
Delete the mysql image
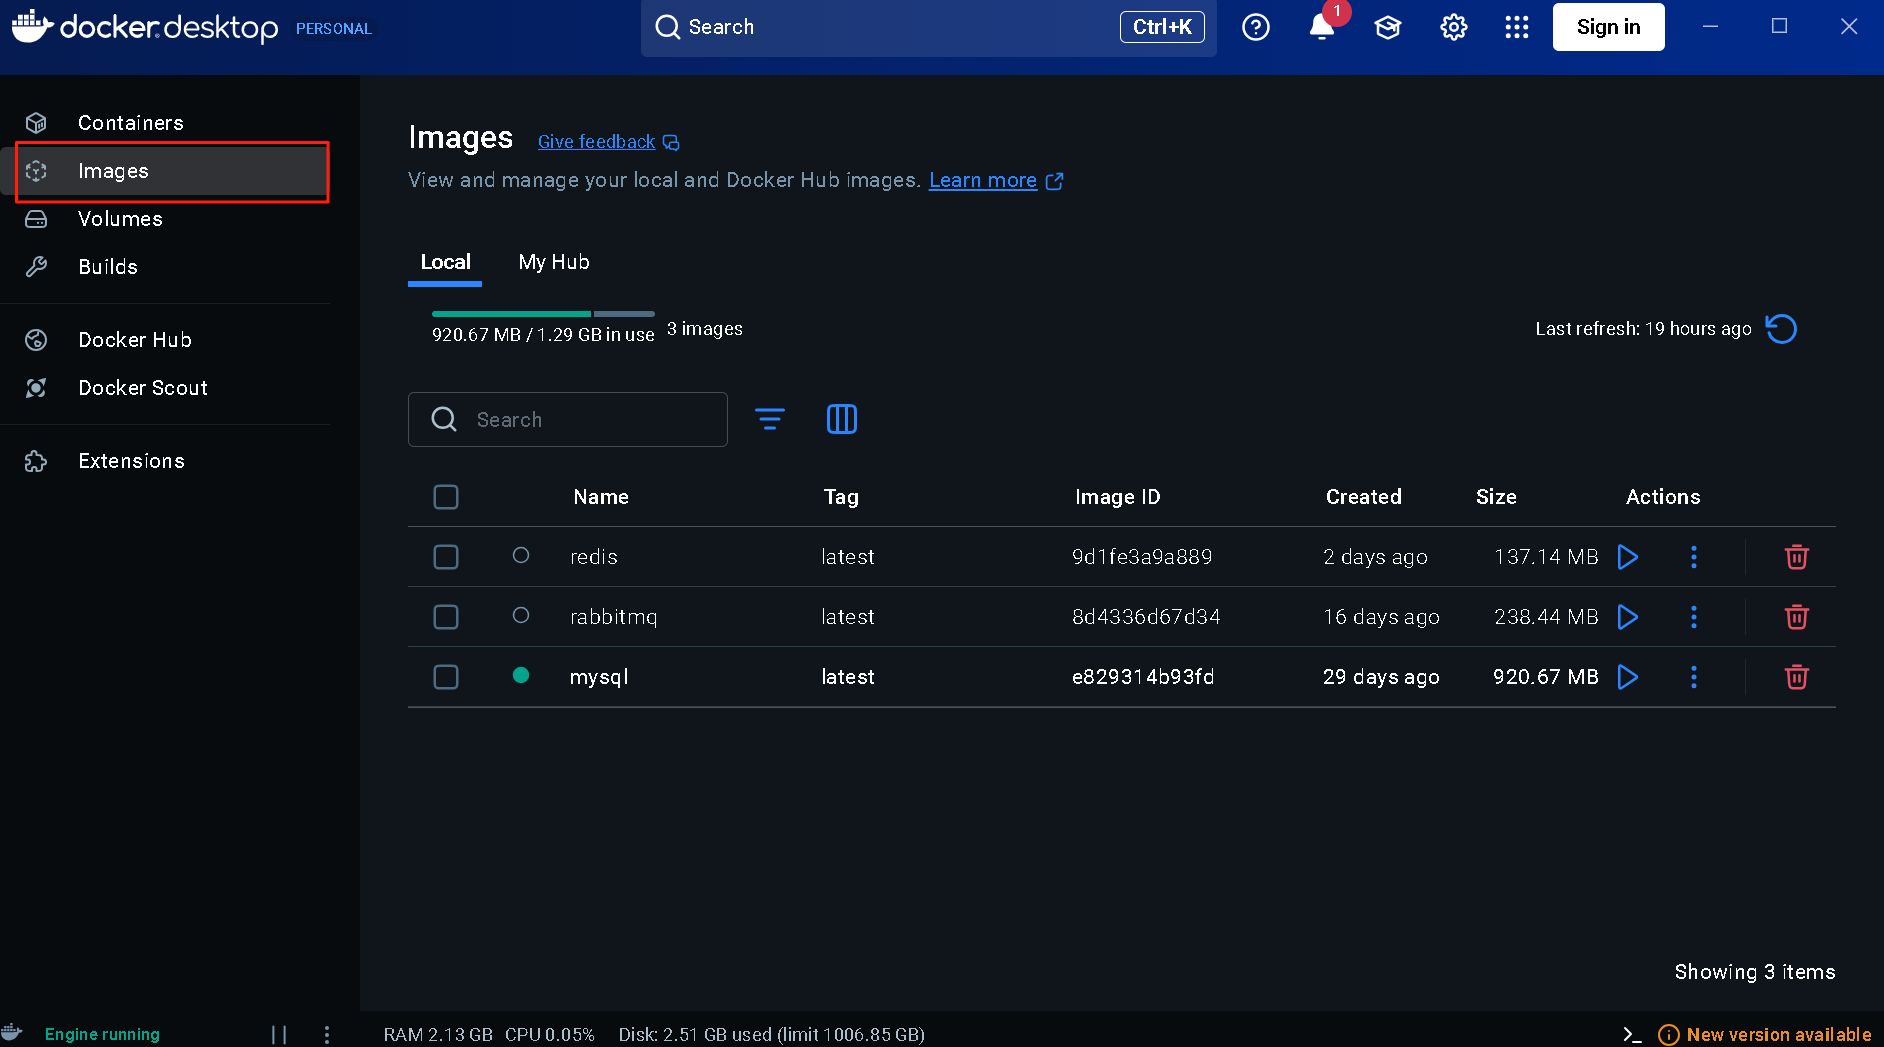[x=1797, y=677]
